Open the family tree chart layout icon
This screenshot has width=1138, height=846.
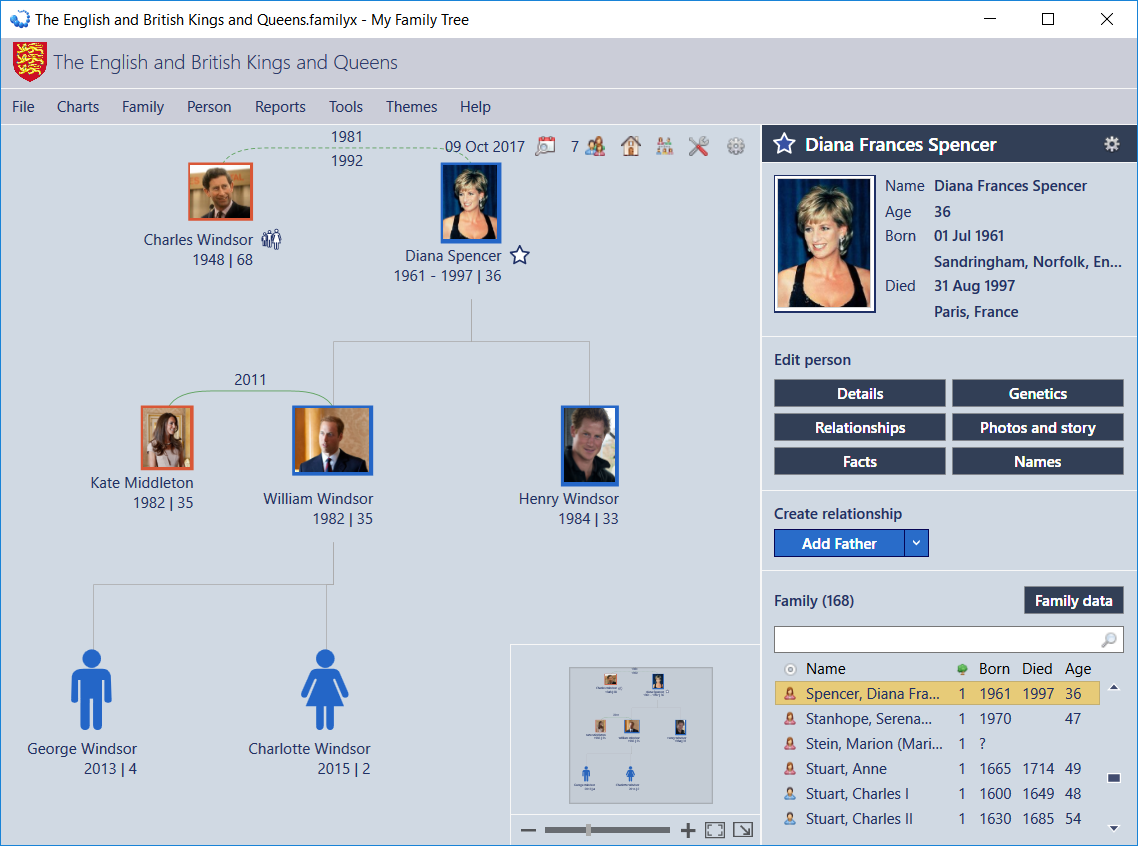tap(664, 146)
